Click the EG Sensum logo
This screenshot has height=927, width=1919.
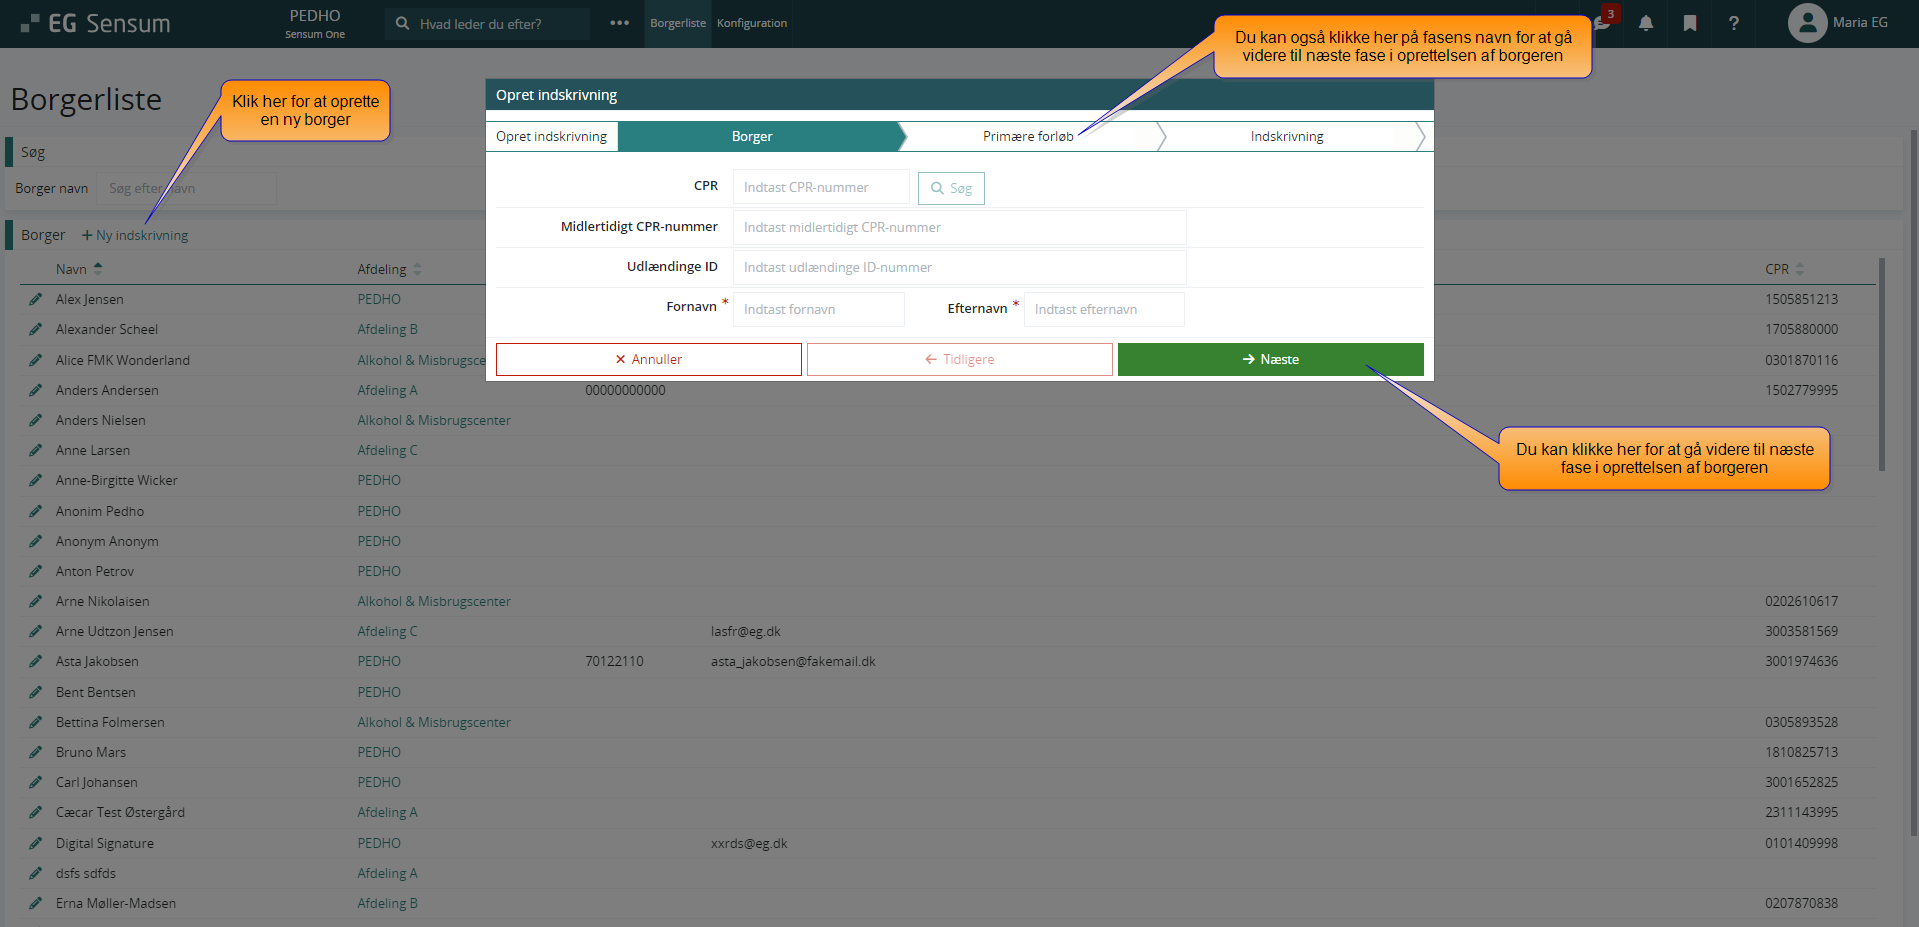96,23
